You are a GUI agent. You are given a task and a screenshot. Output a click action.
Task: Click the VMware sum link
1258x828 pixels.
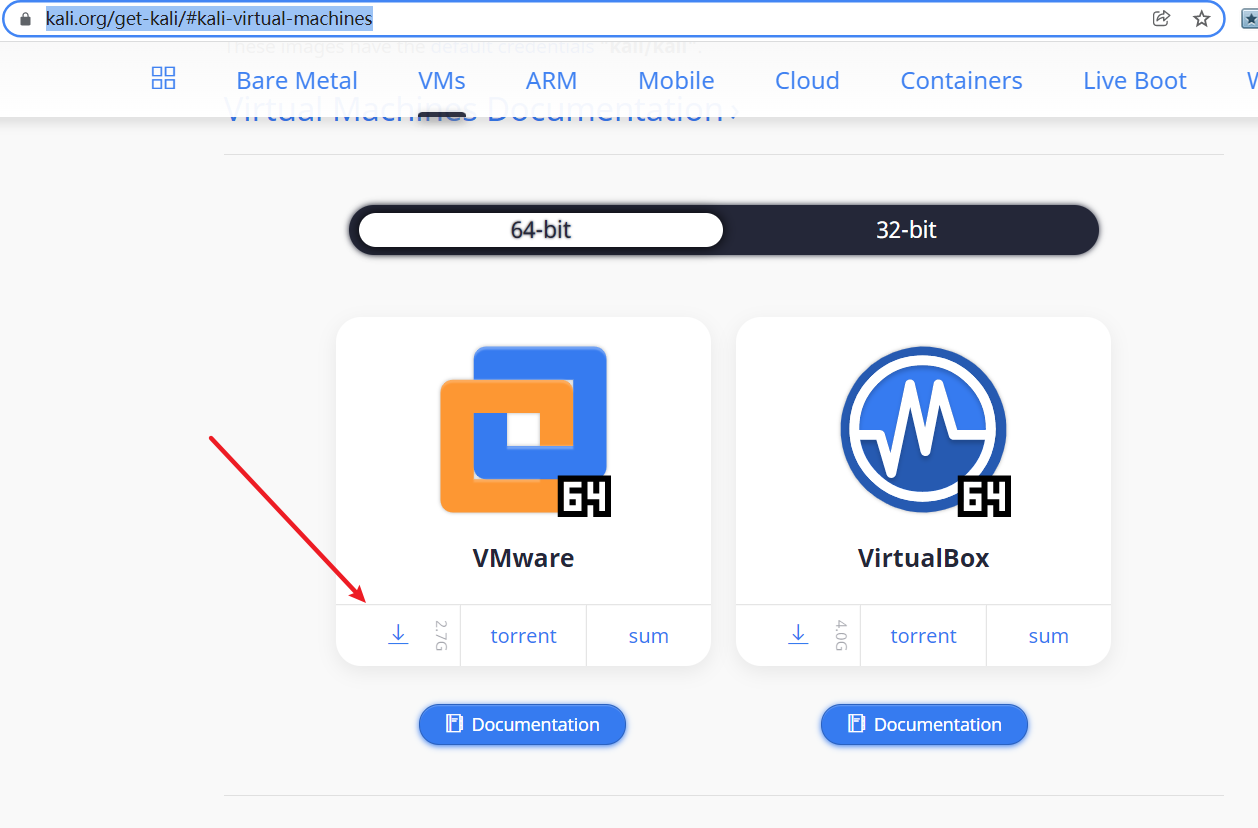[648, 636]
